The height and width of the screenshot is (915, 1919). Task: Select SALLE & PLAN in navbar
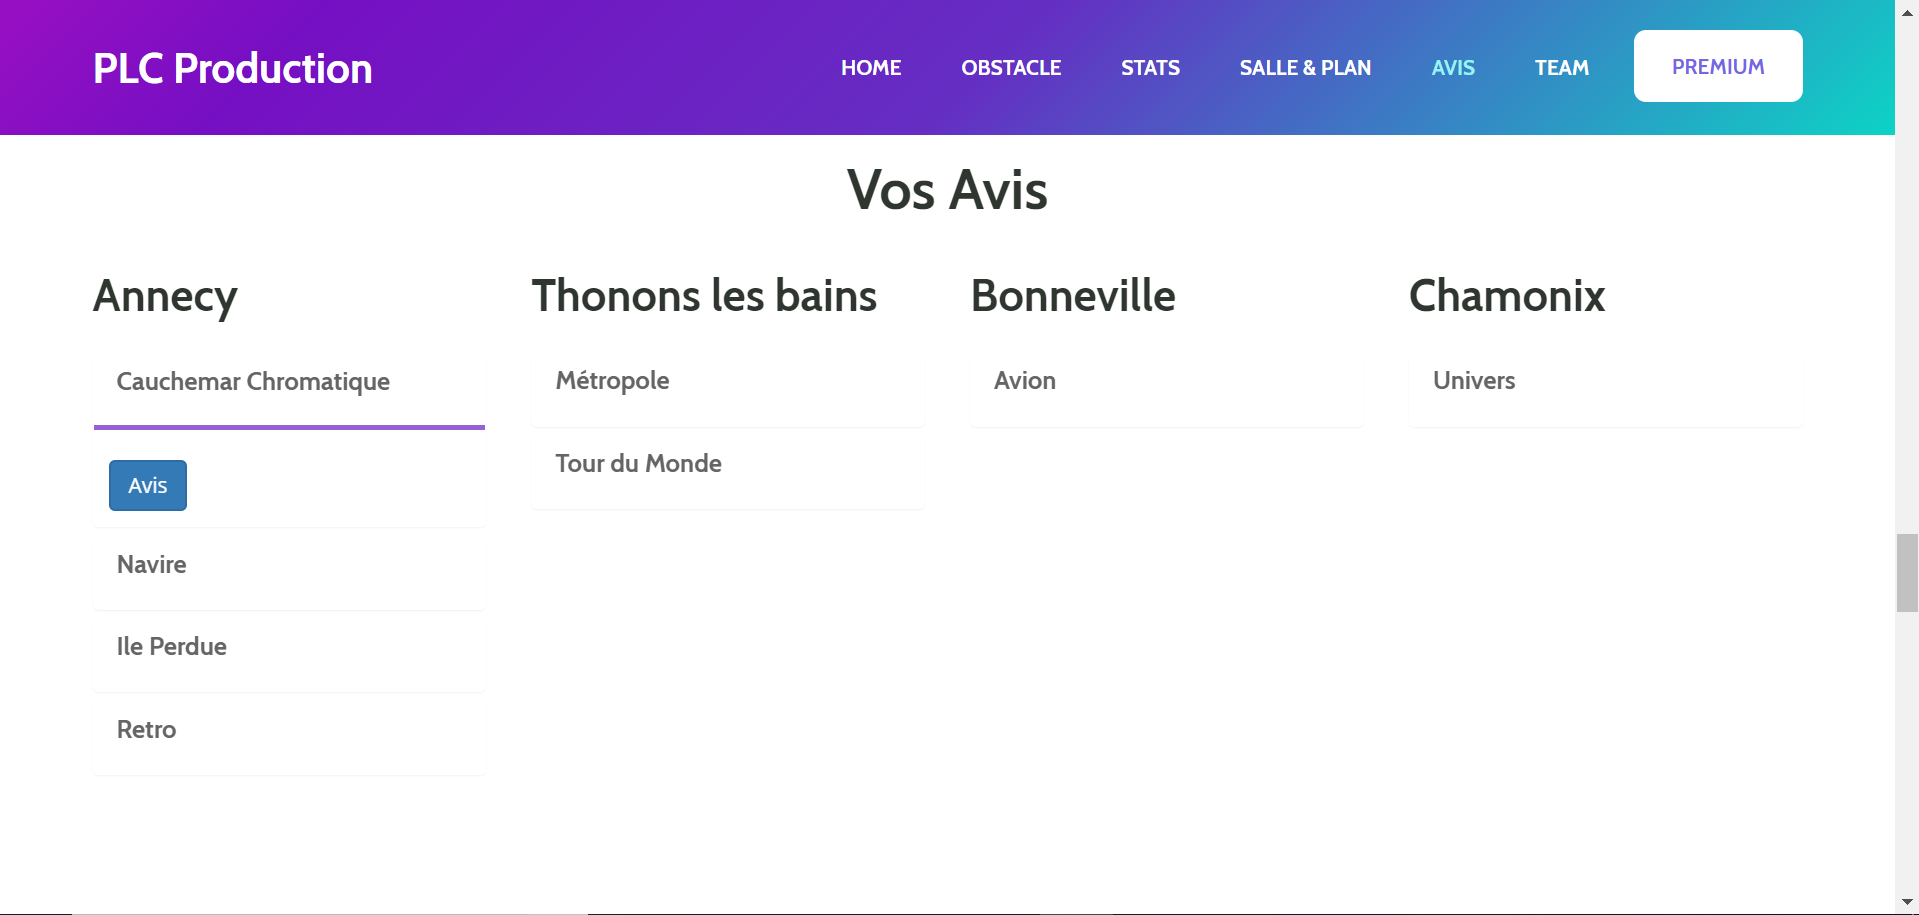click(1305, 68)
